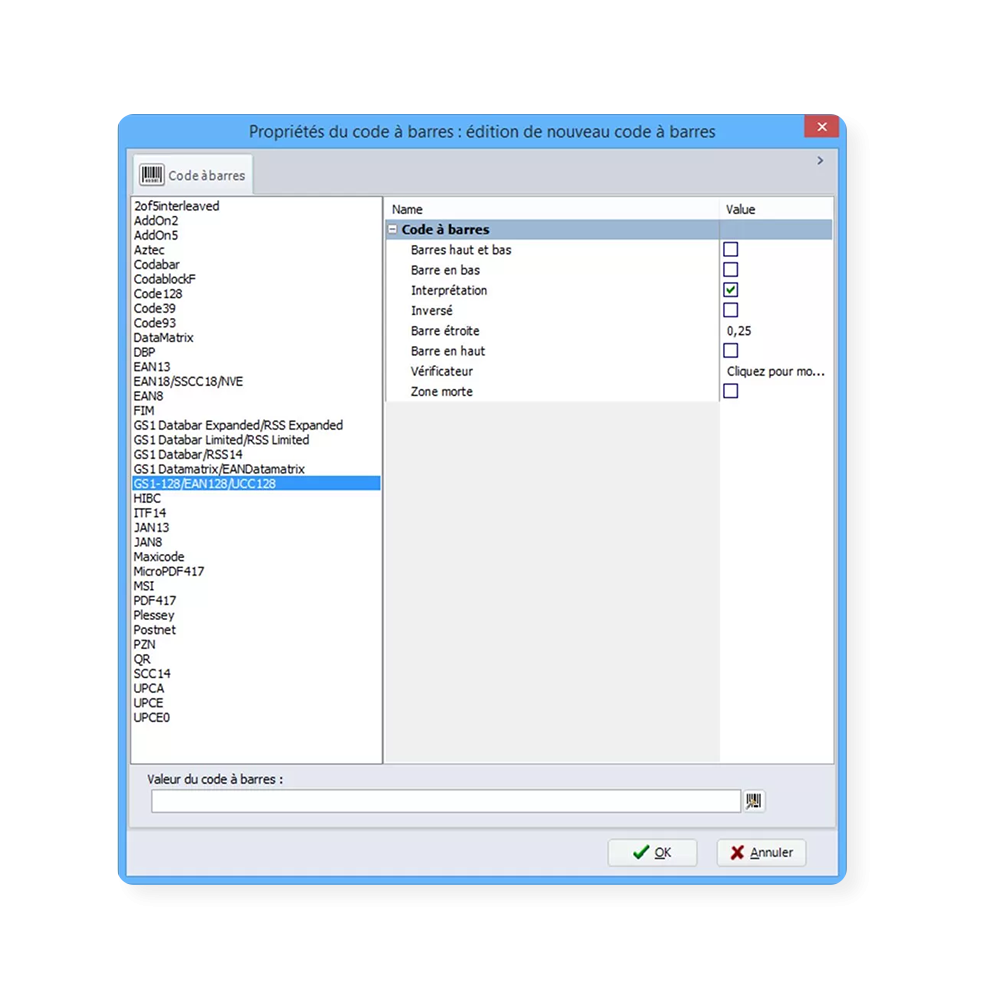The width and height of the screenshot is (1000, 1000).
Task: Enable the Inversé checkbox
Action: tap(731, 310)
